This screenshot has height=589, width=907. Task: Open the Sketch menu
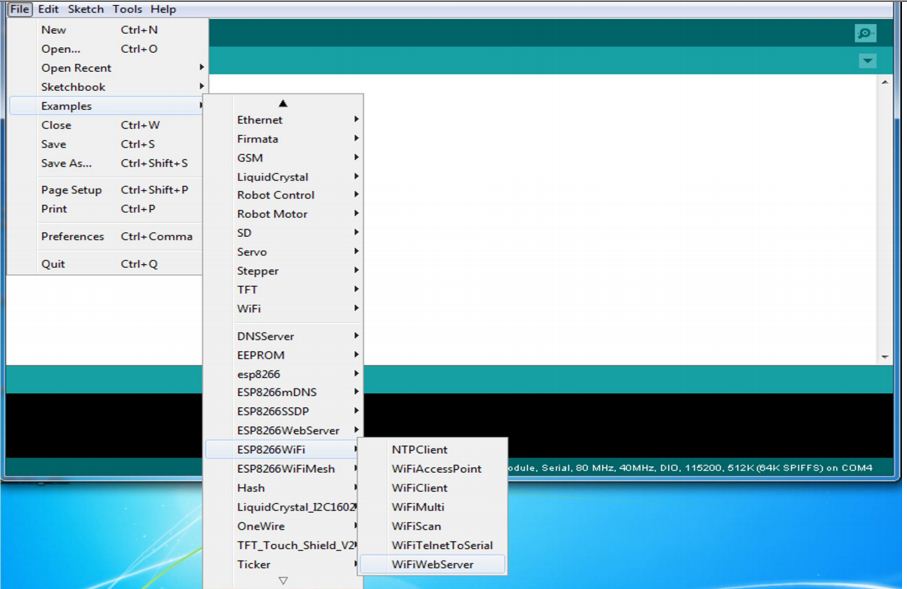tap(85, 9)
